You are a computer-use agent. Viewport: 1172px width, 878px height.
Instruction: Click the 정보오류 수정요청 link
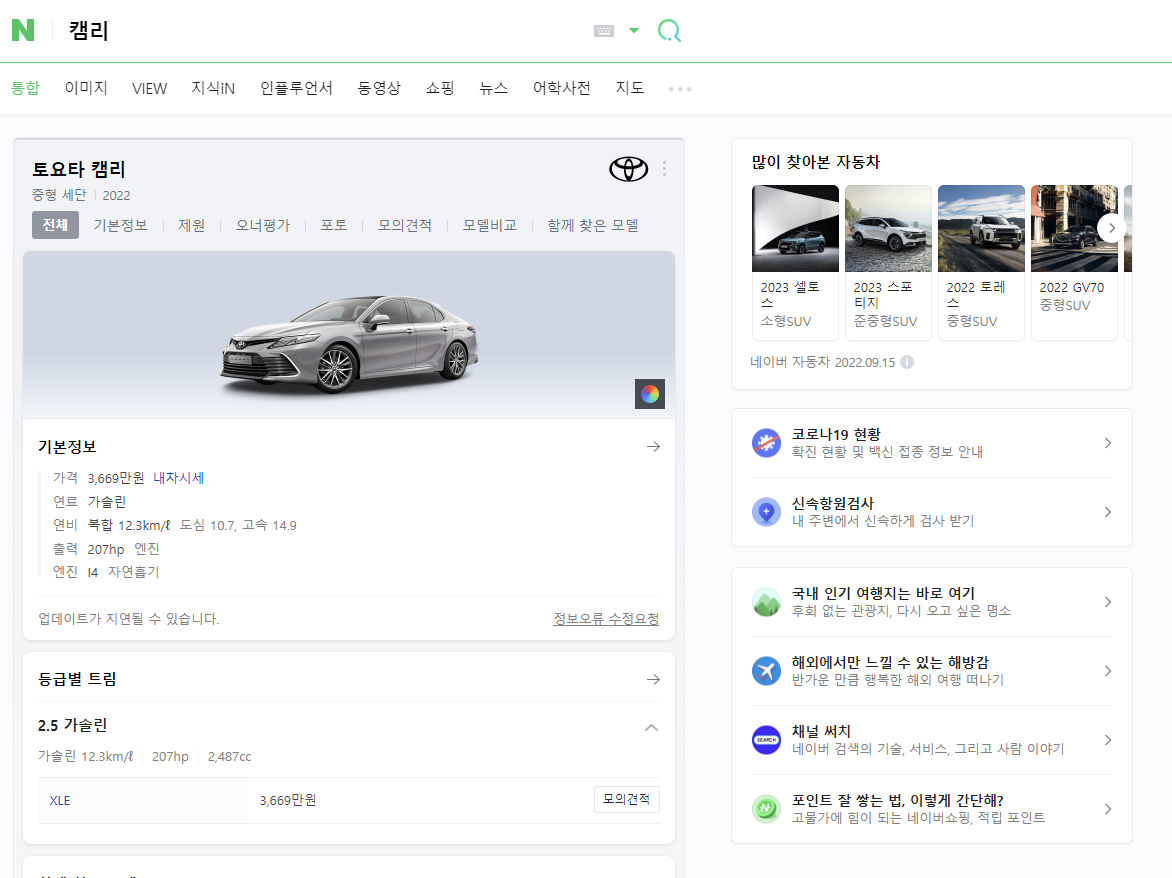606,619
